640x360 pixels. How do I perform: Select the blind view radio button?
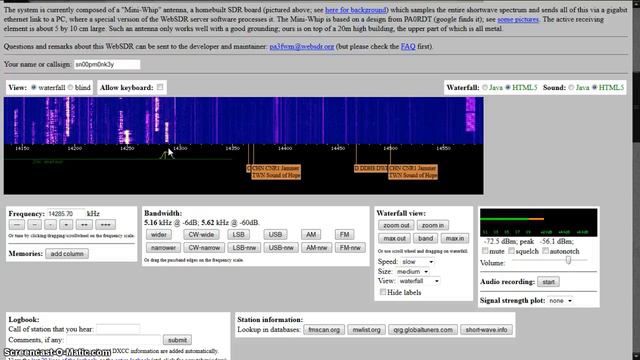[x=70, y=87]
